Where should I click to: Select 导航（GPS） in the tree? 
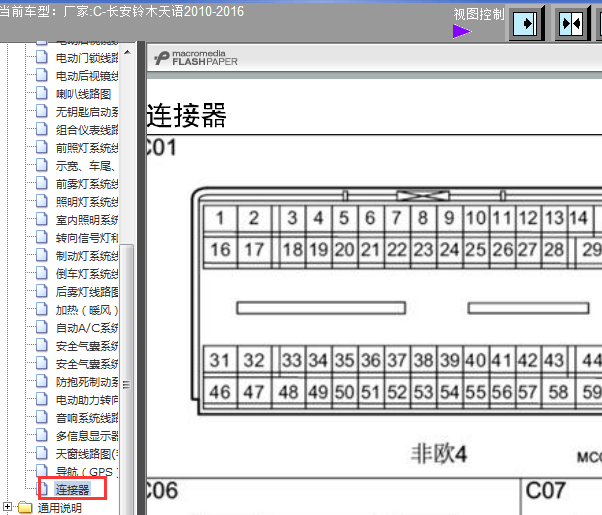click(86, 471)
